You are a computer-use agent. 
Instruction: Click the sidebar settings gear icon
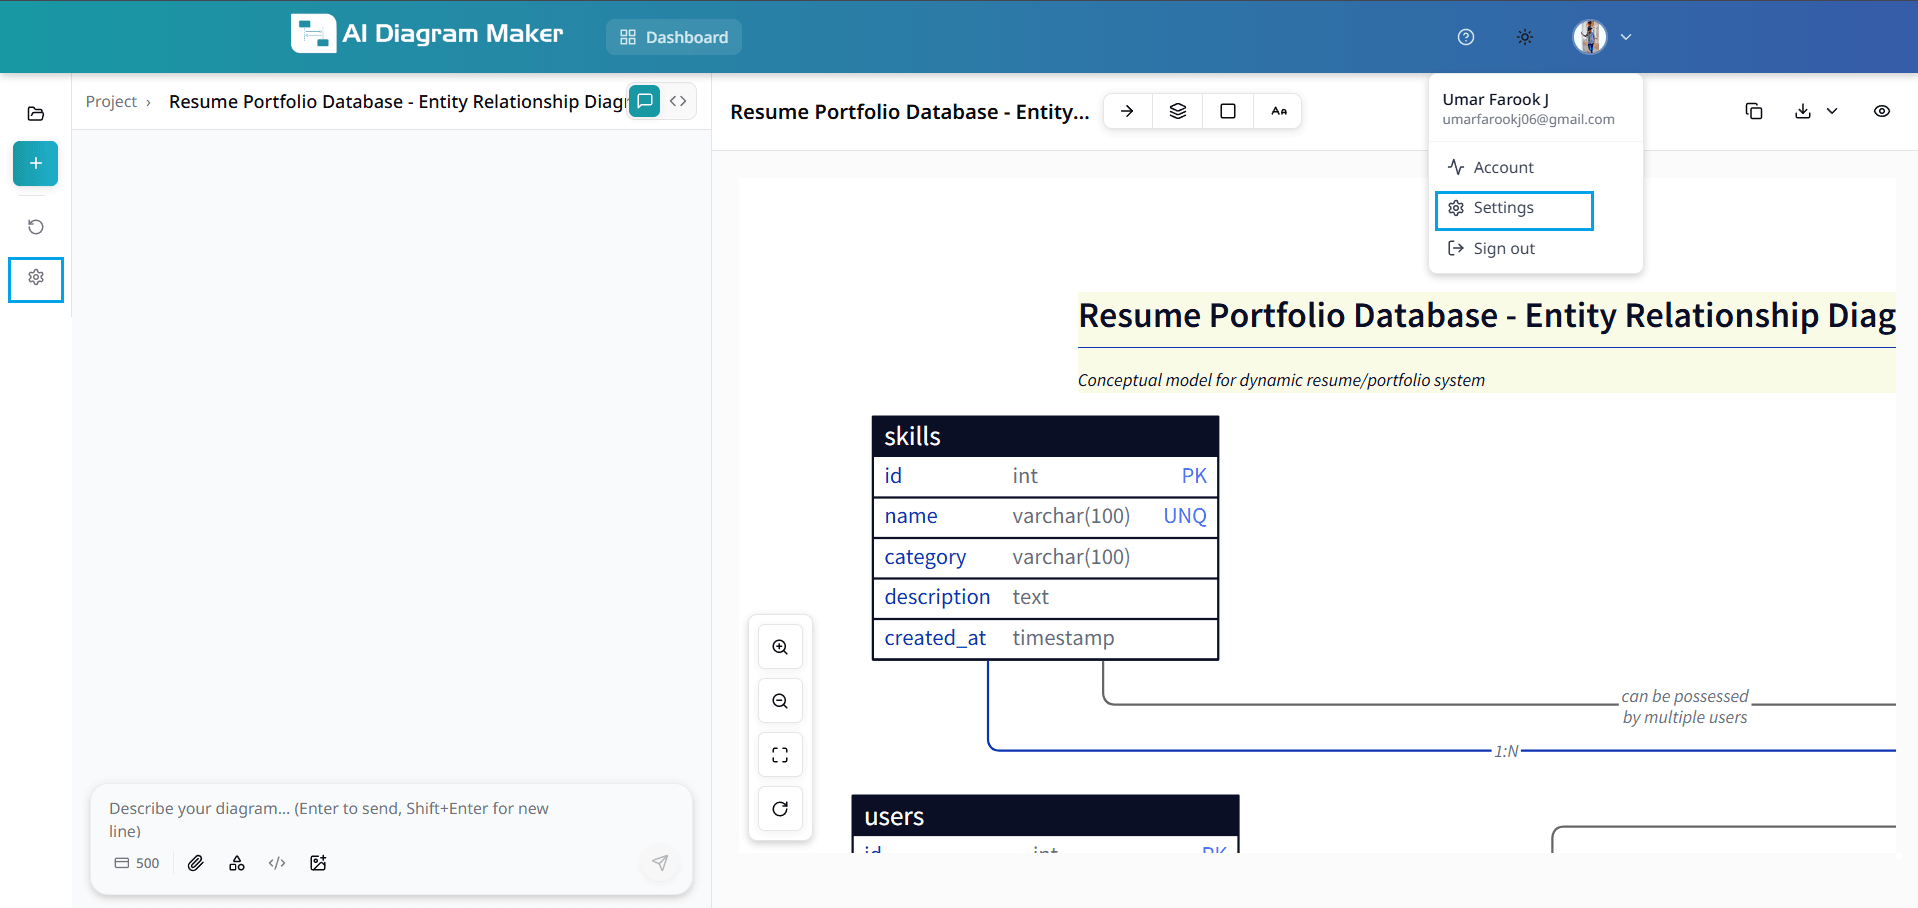pos(35,278)
